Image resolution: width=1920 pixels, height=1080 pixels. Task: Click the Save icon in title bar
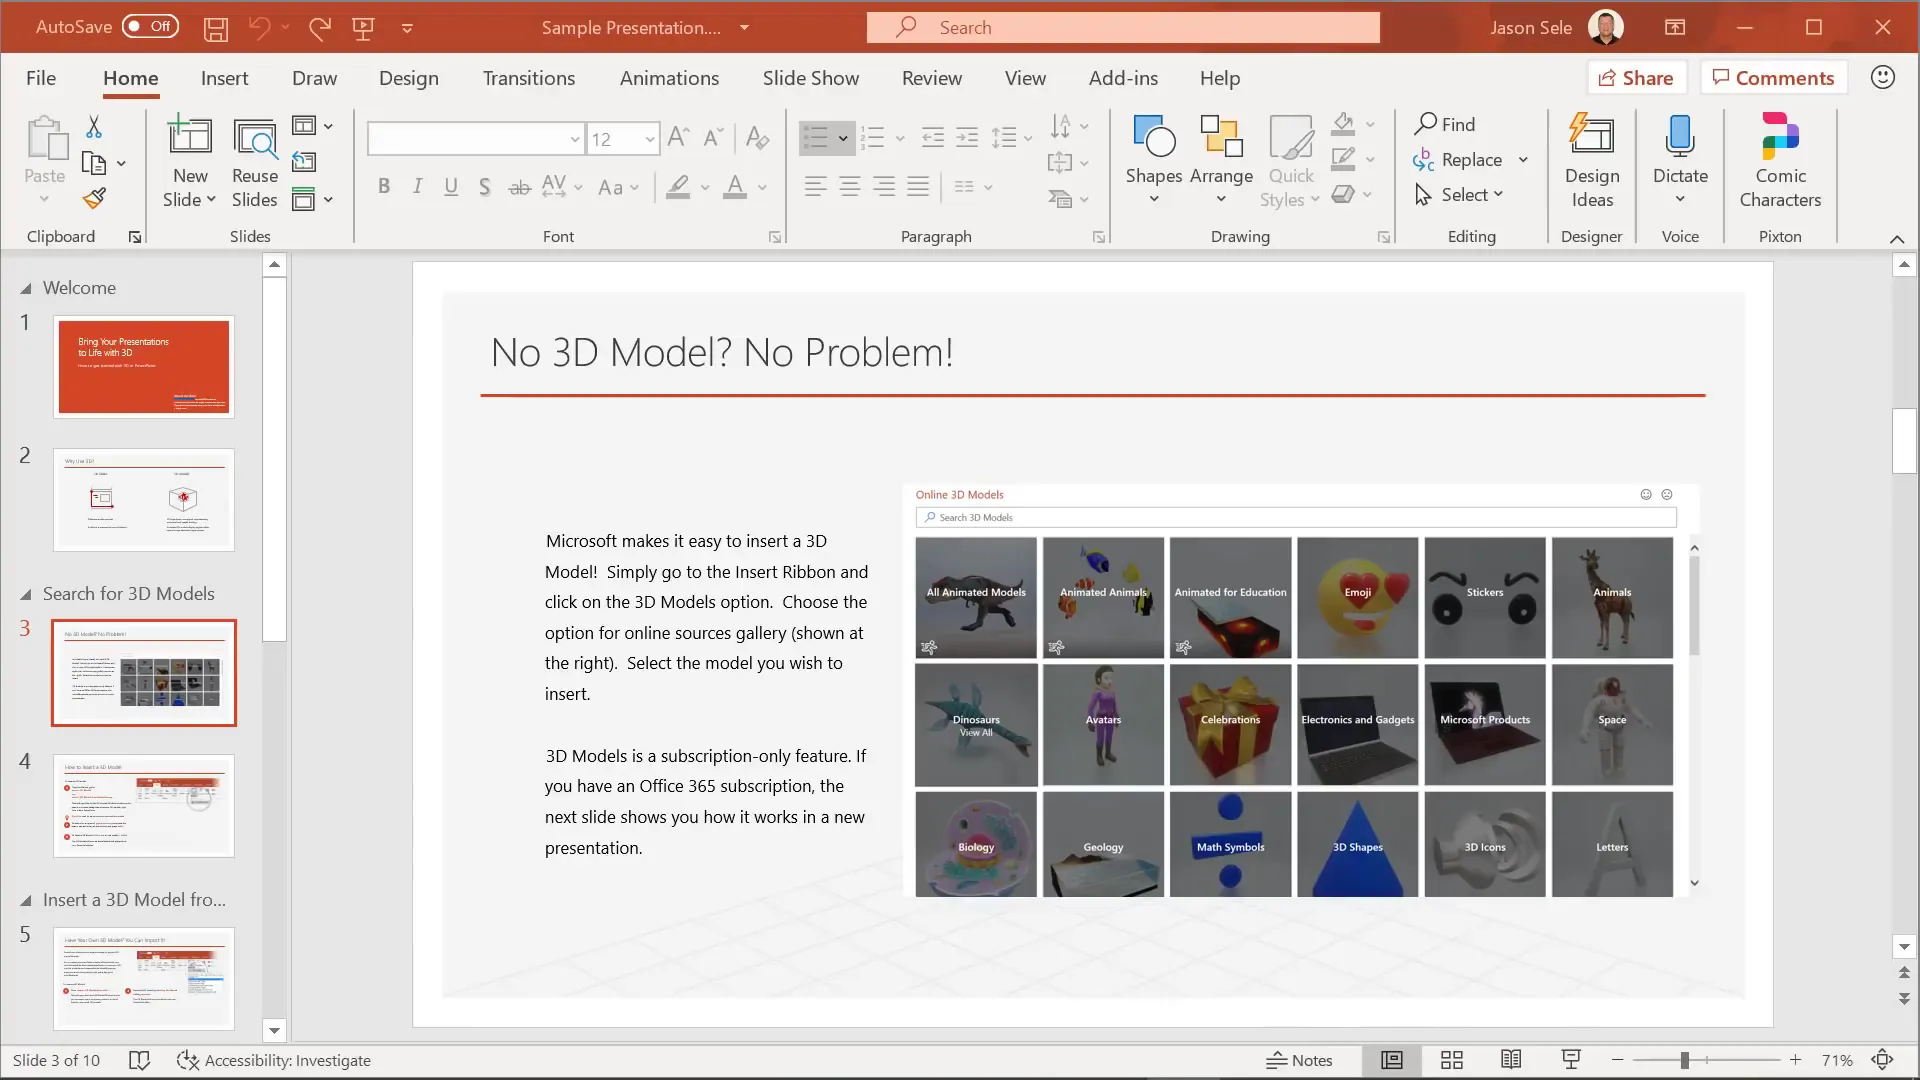pyautogui.click(x=215, y=28)
